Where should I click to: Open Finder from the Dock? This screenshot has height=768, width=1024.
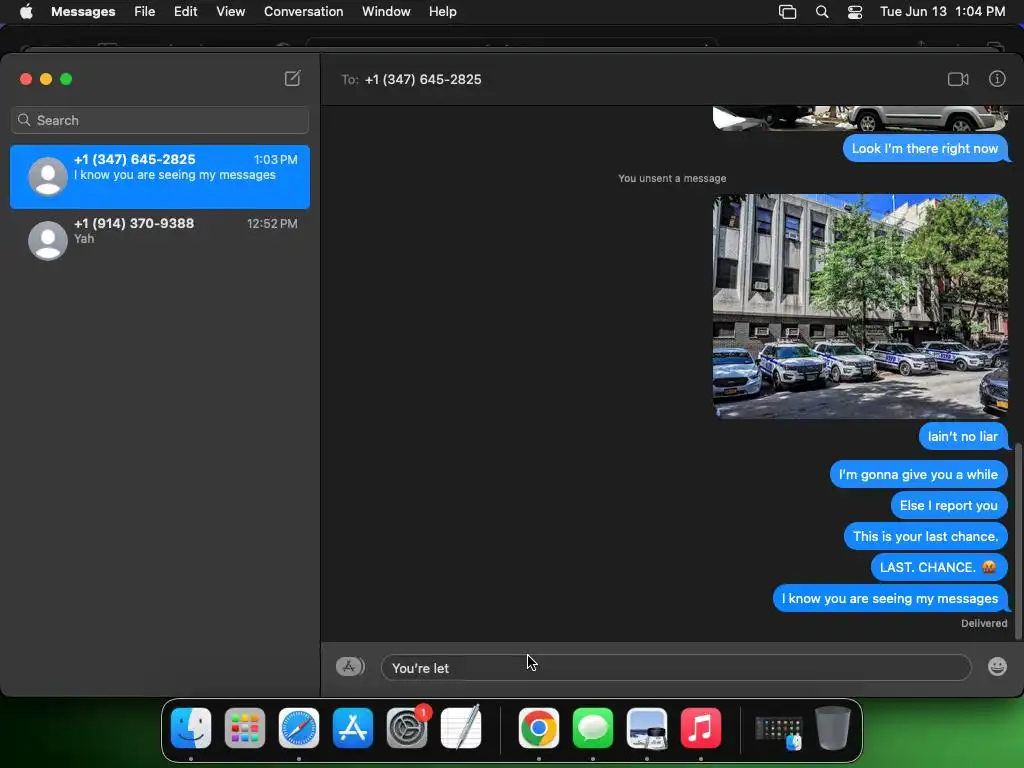[191, 728]
